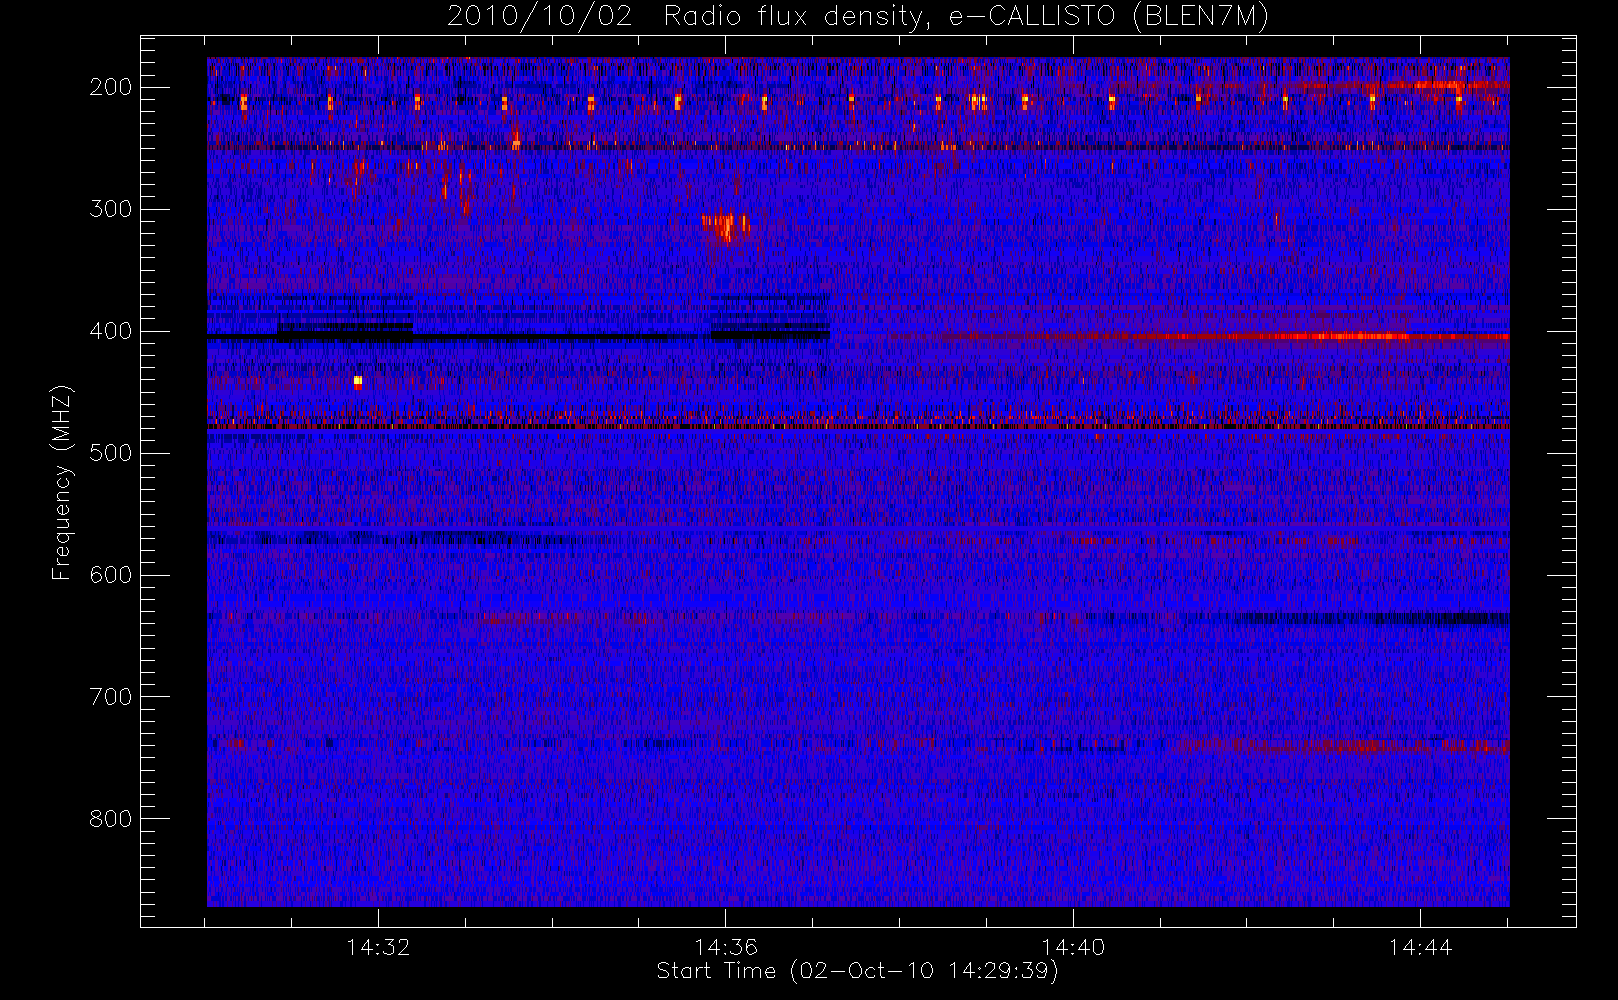Click the 200 frequency tick label
The image size is (1618, 1000).
pyautogui.click(x=111, y=87)
